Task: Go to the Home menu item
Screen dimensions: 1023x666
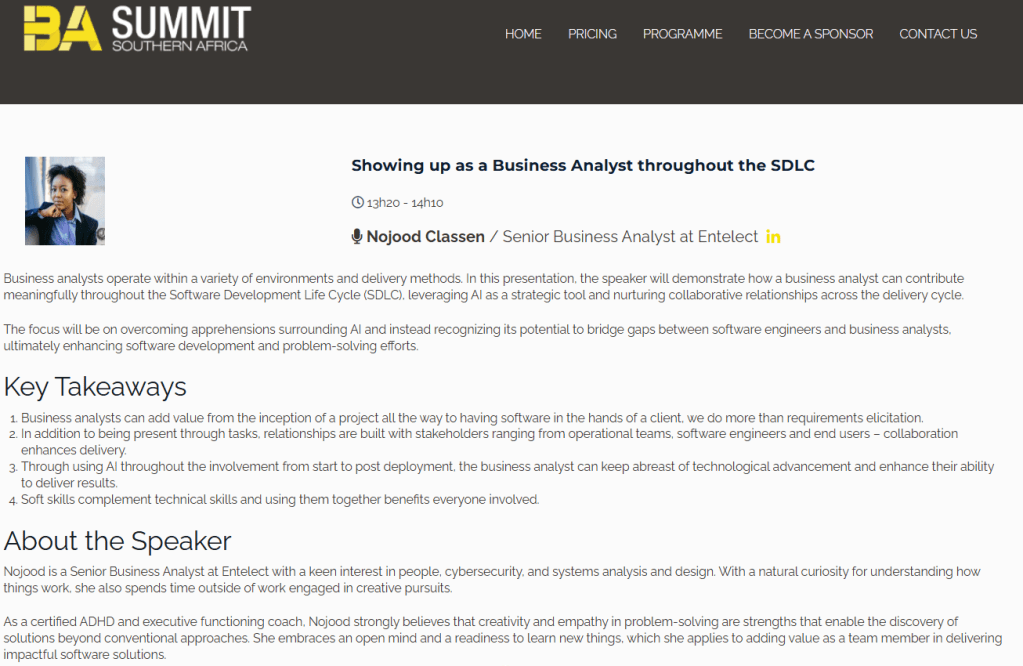Action: (523, 34)
